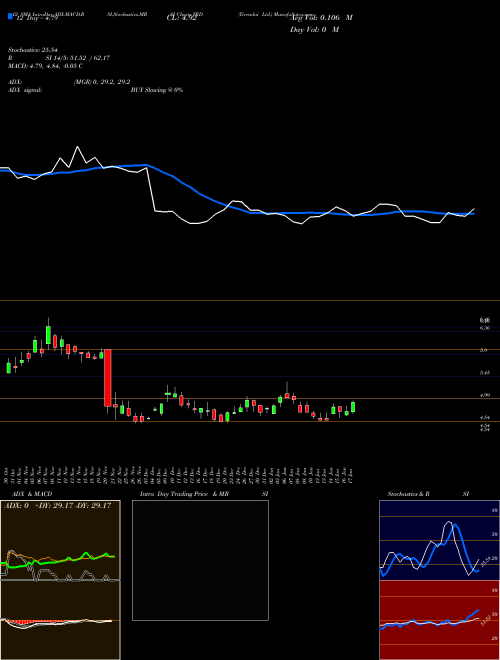Click the empty intraday trading price panel

[x=200, y=560]
